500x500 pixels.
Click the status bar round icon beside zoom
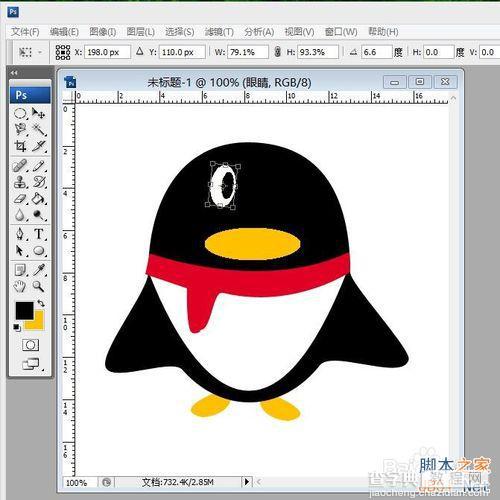tap(106, 482)
